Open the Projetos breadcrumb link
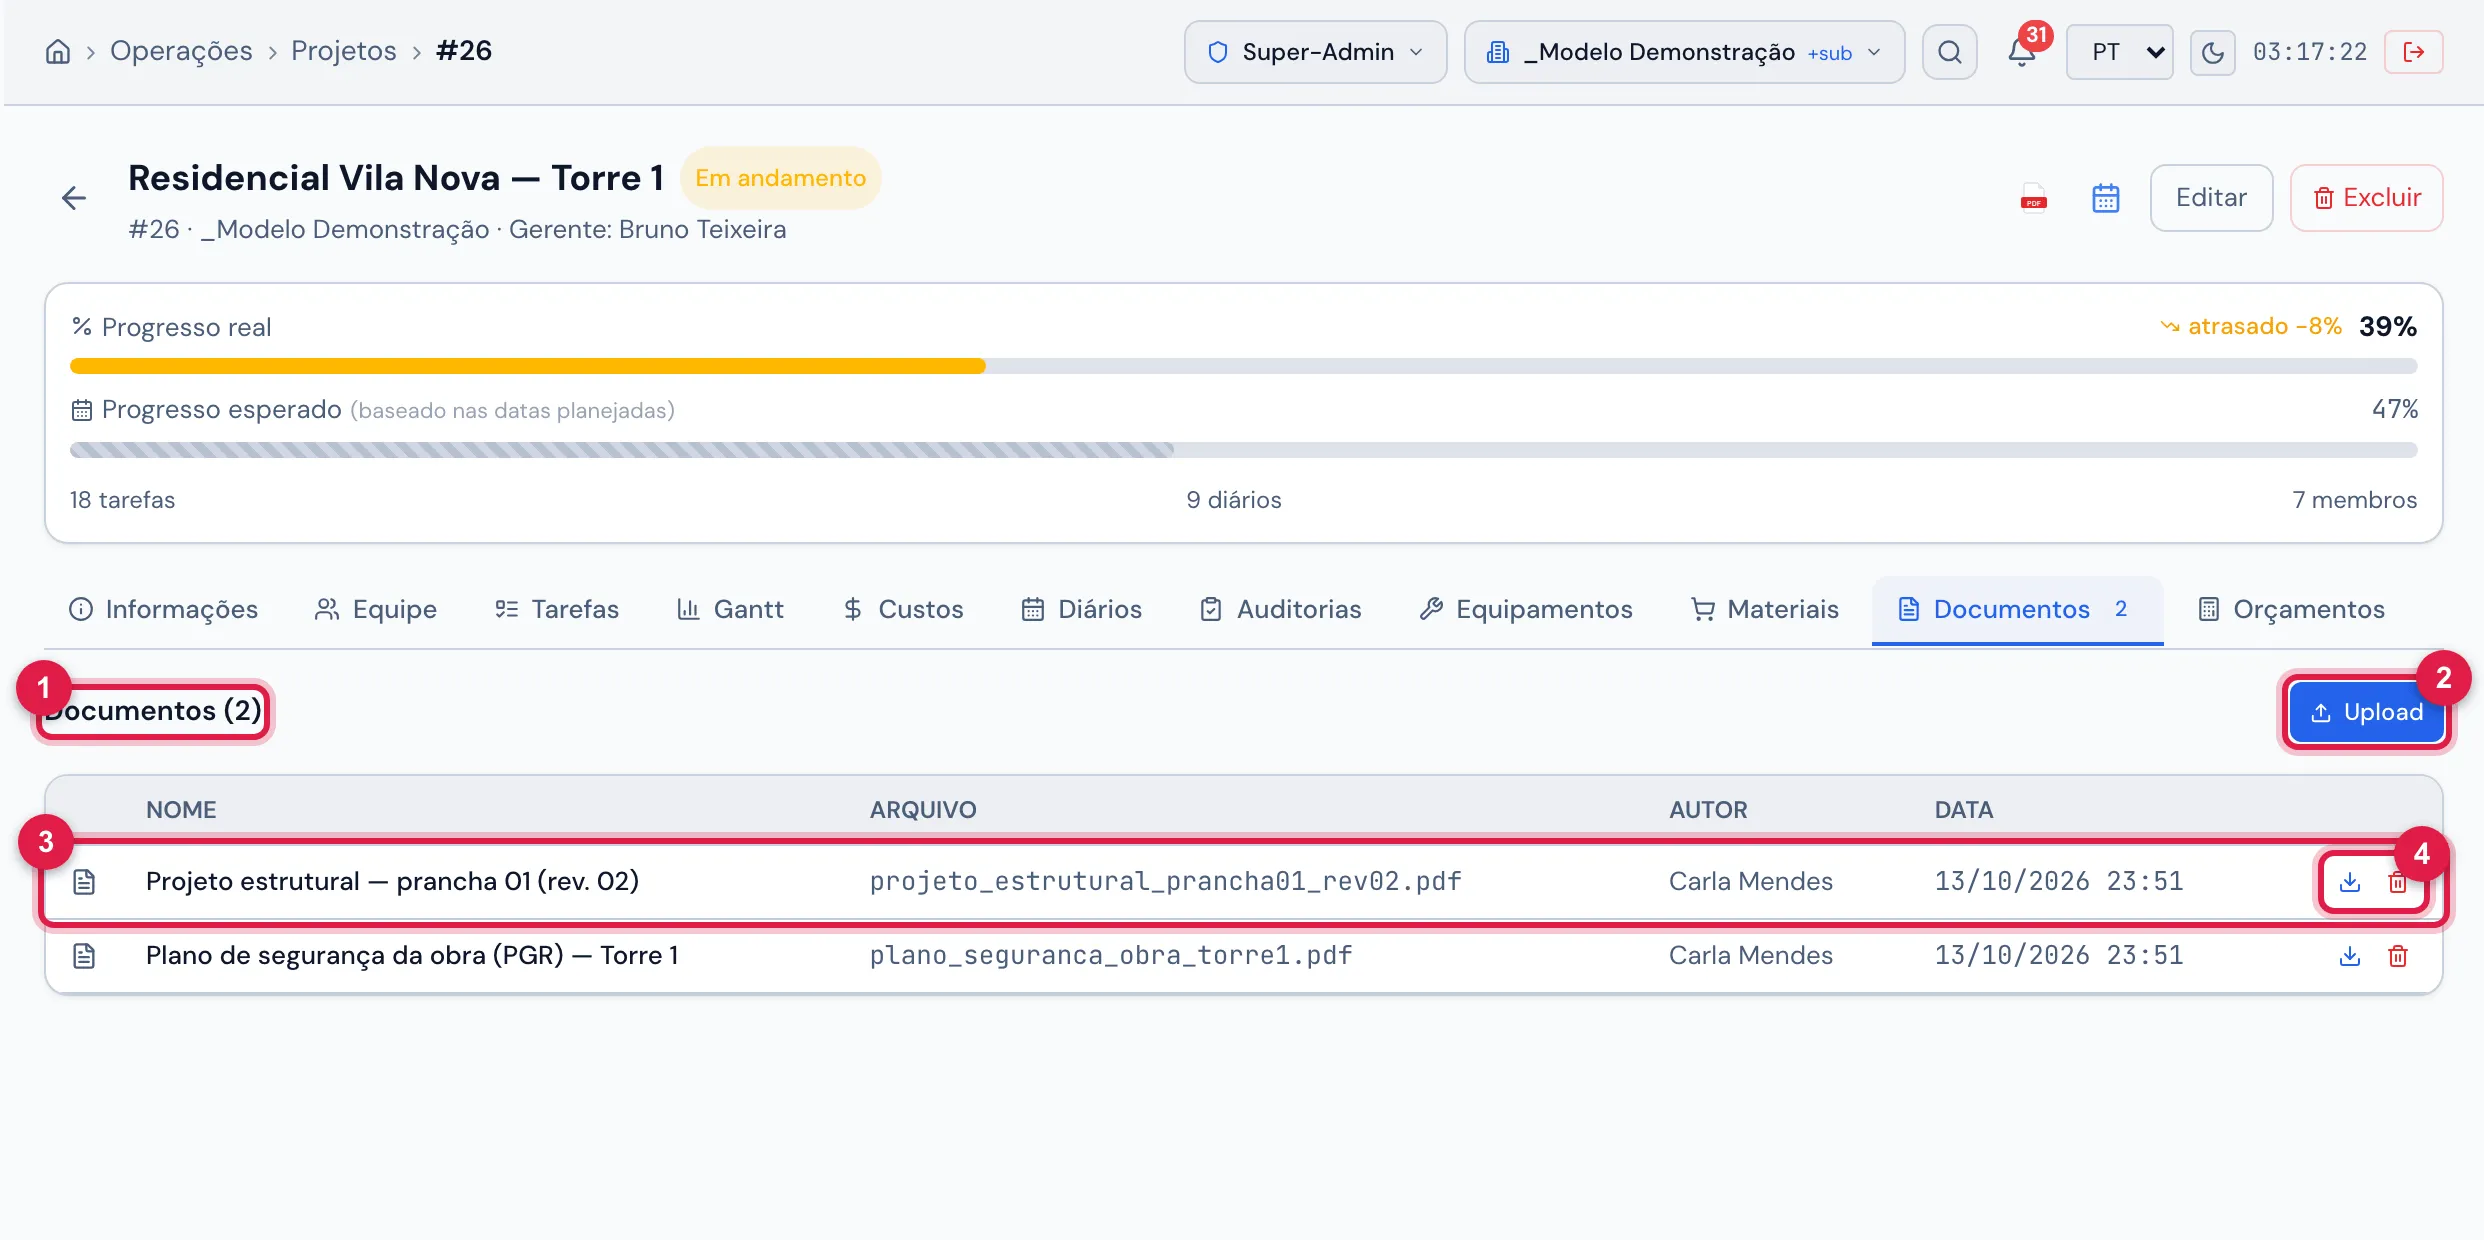This screenshot has width=2484, height=1240. coord(343,51)
